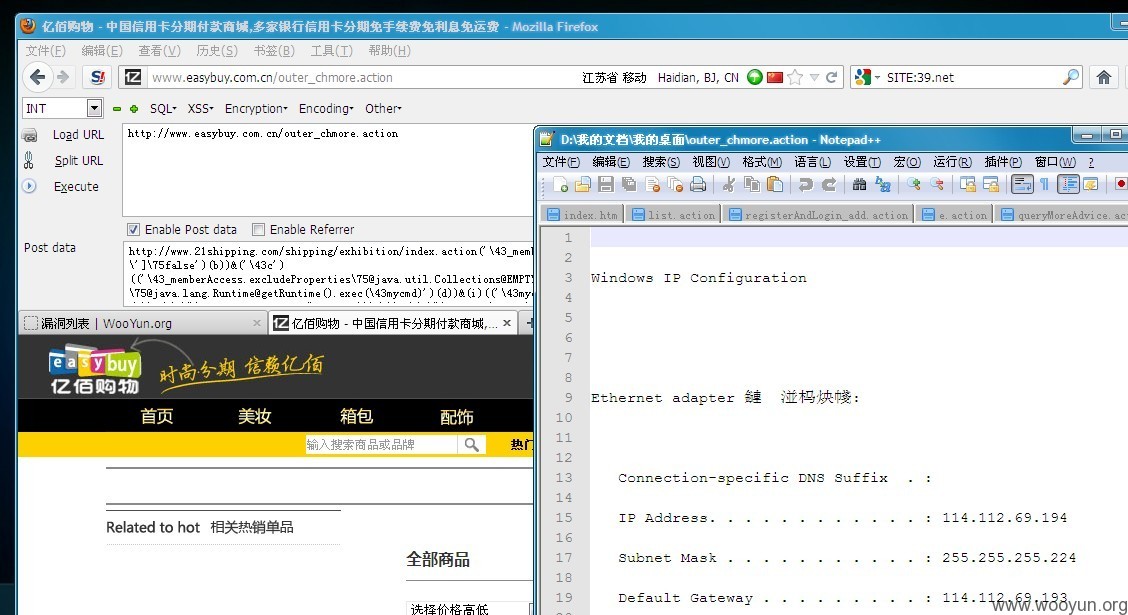Toggle the user-defined language icon in Notepad++
Image resolution: width=1128 pixels, height=615 pixels.
tap(1091, 185)
